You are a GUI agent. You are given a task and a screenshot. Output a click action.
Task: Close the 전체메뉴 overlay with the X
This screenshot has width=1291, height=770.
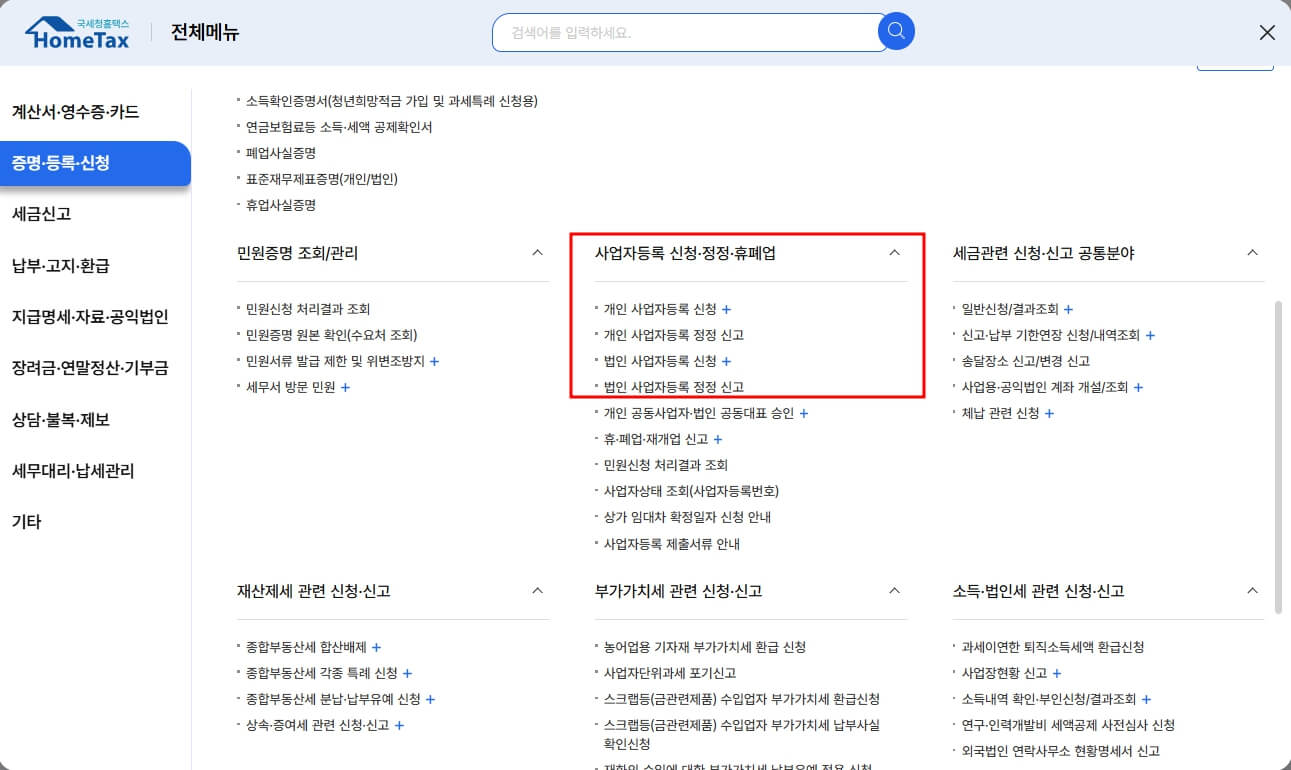(1267, 32)
